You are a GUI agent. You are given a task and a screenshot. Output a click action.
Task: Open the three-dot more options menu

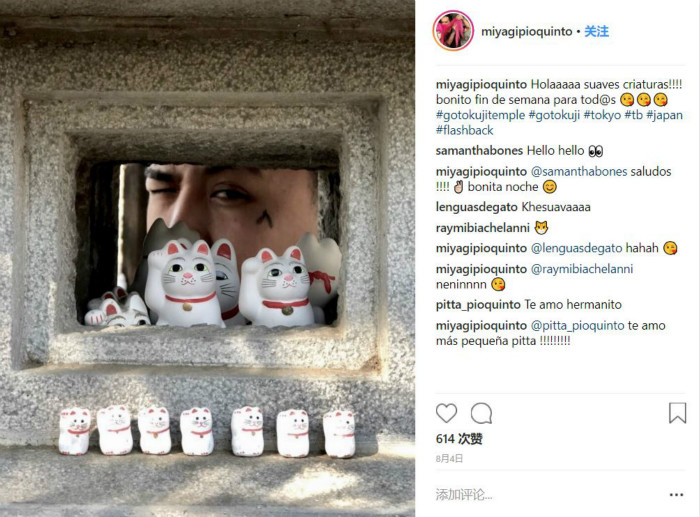coord(676,495)
